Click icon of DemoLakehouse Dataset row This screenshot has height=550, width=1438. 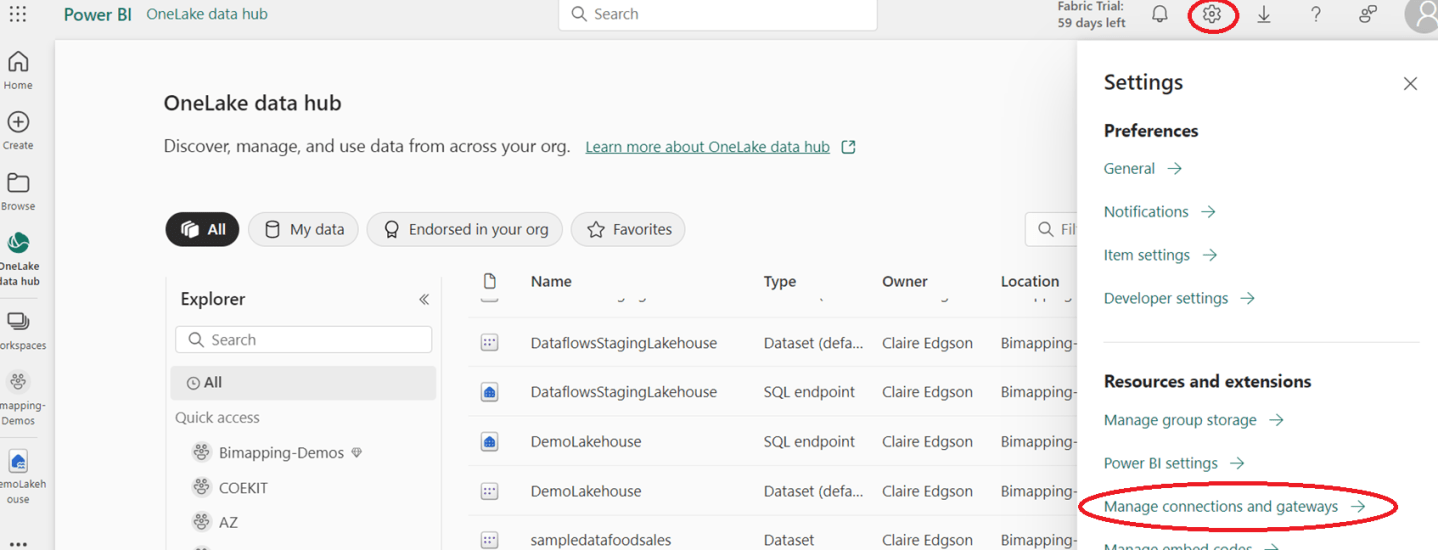(489, 491)
